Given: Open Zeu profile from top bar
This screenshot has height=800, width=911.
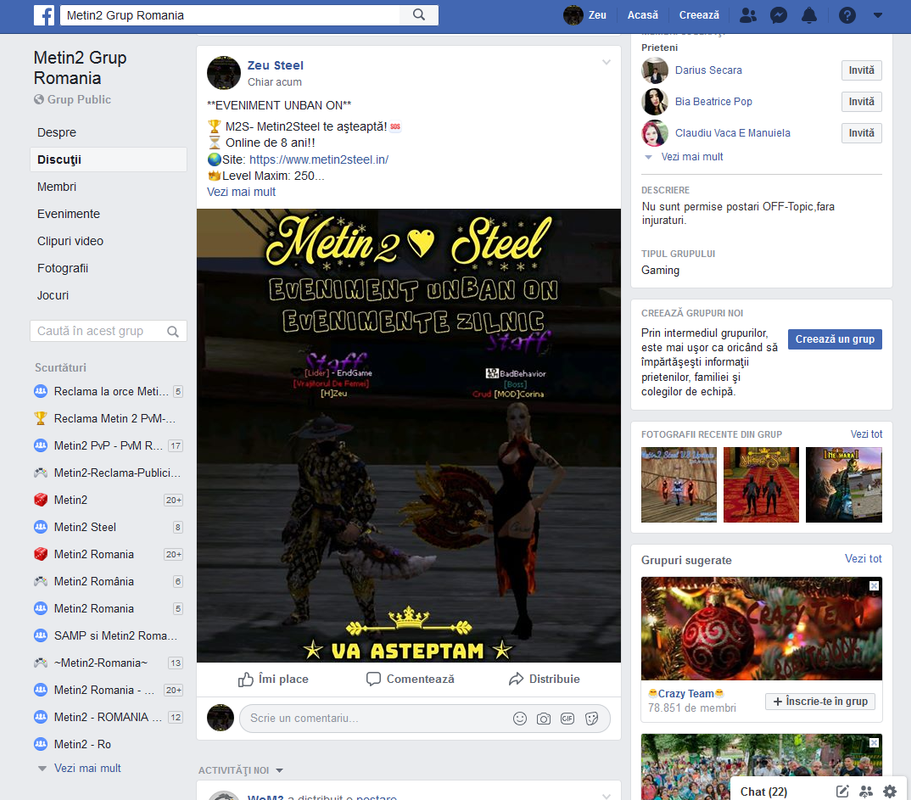Looking at the screenshot, I should click(585, 15).
